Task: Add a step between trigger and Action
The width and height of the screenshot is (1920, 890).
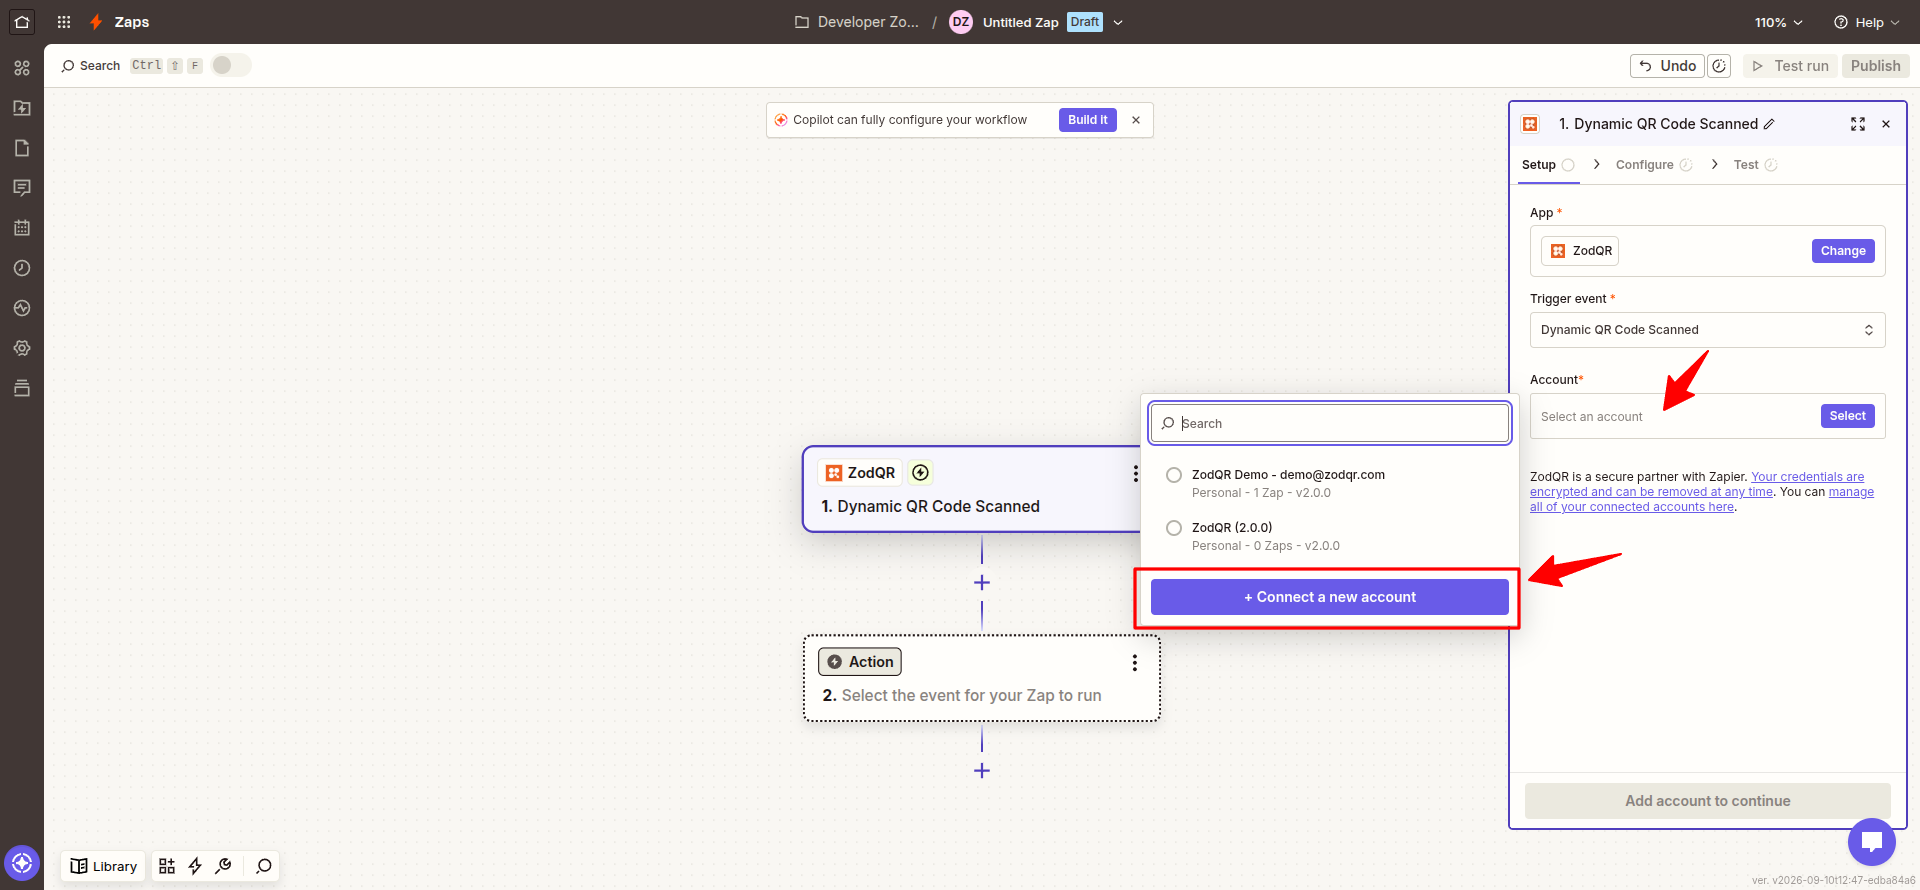Action: pyautogui.click(x=982, y=583)
